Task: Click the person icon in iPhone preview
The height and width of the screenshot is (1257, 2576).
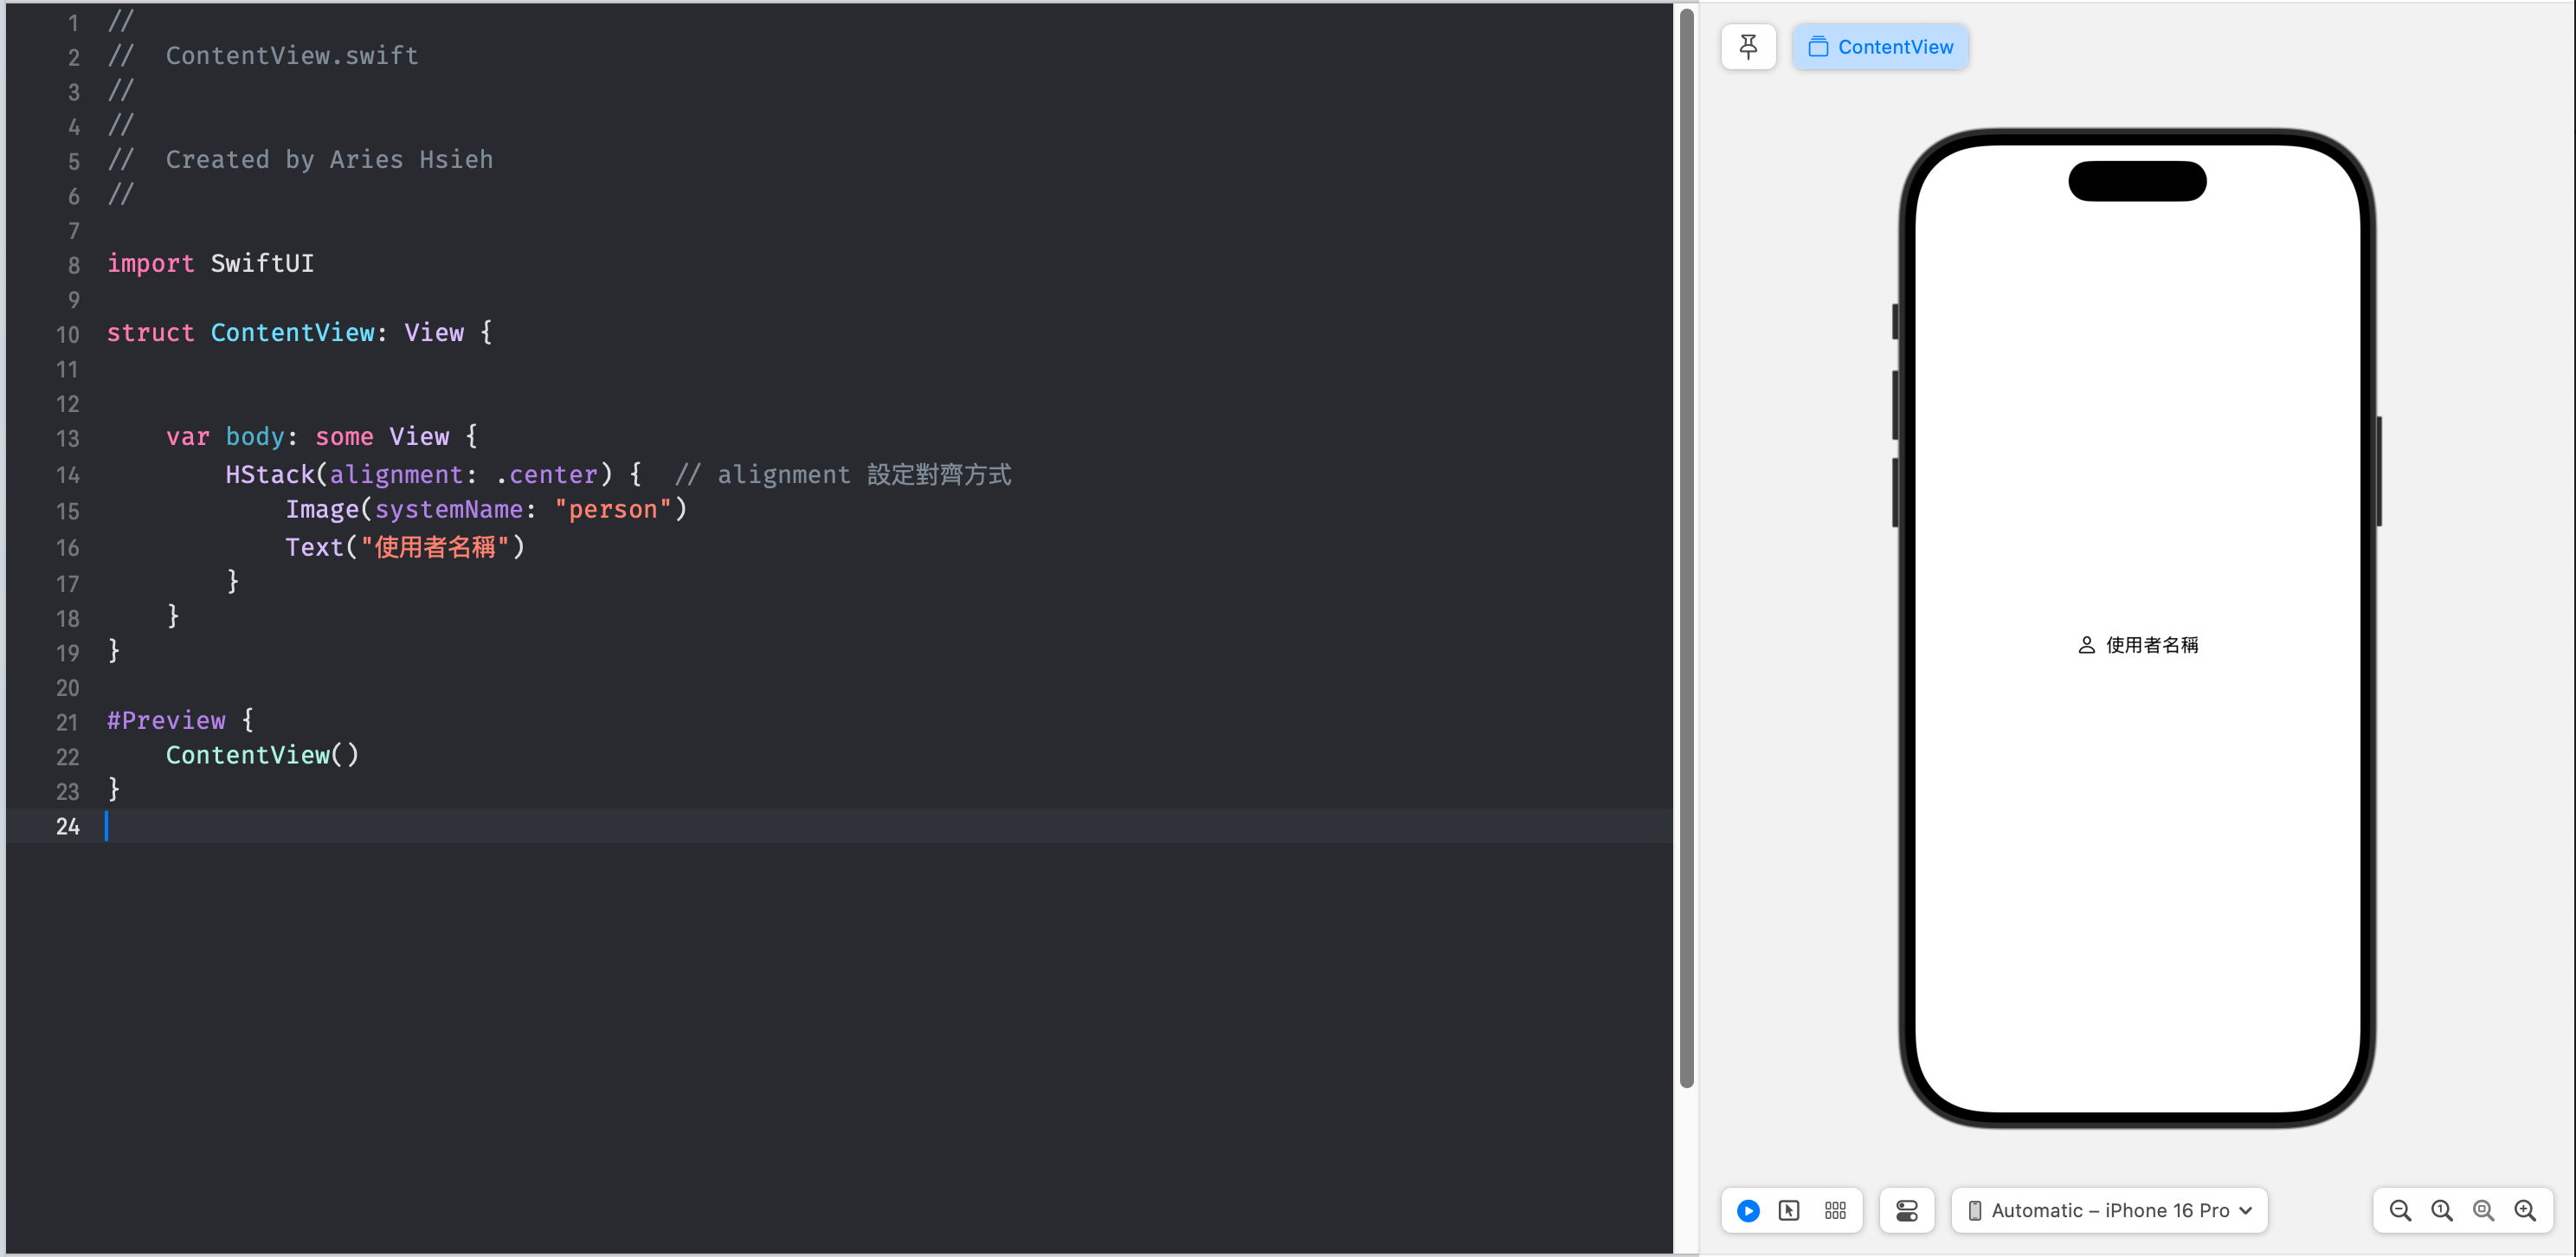Action: pos(2086,645)
